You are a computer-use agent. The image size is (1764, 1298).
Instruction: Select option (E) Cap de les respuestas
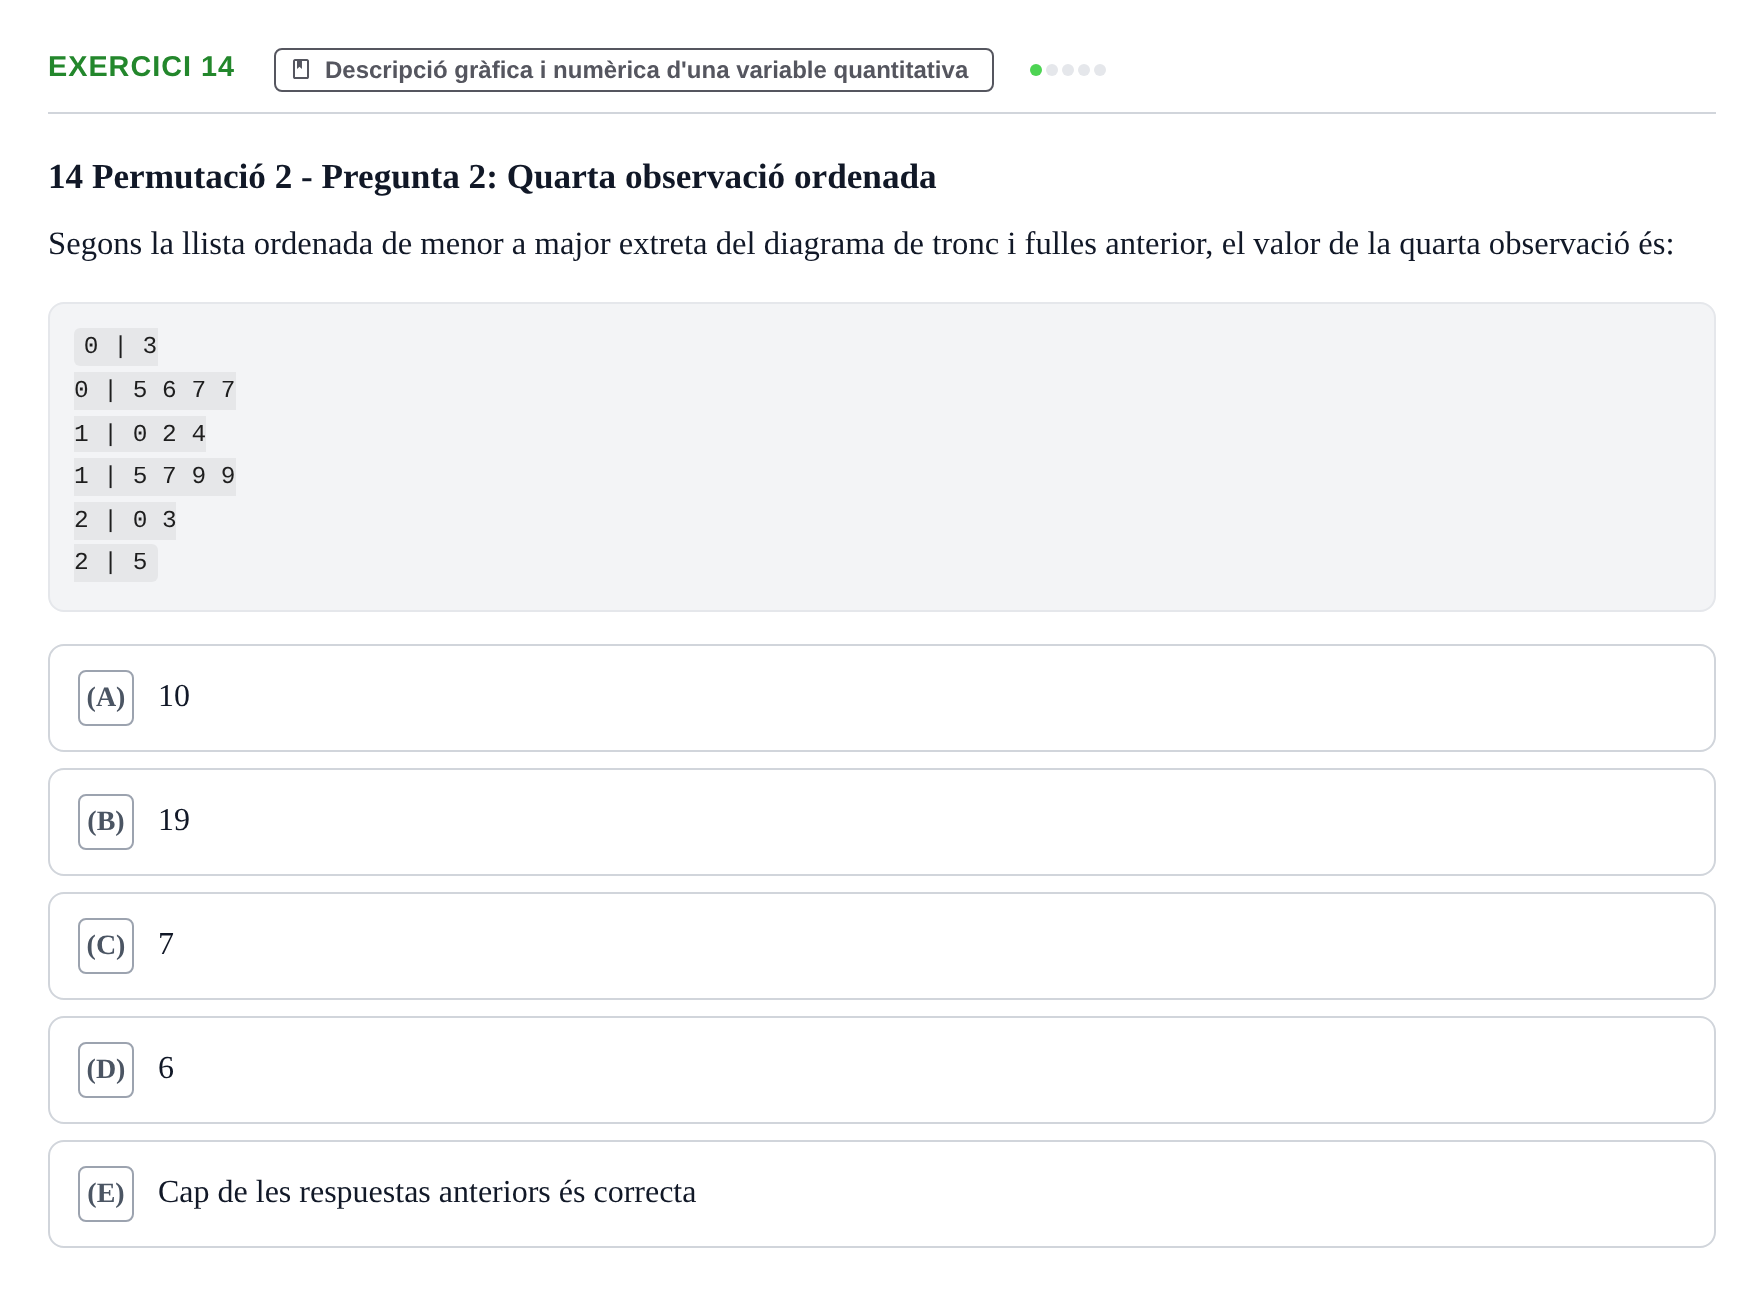[x=881, y=1194]
